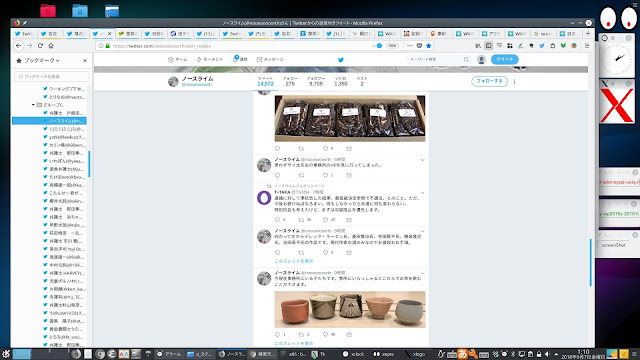Click the ノースライム profile avatar in header

tap(173, 81)
